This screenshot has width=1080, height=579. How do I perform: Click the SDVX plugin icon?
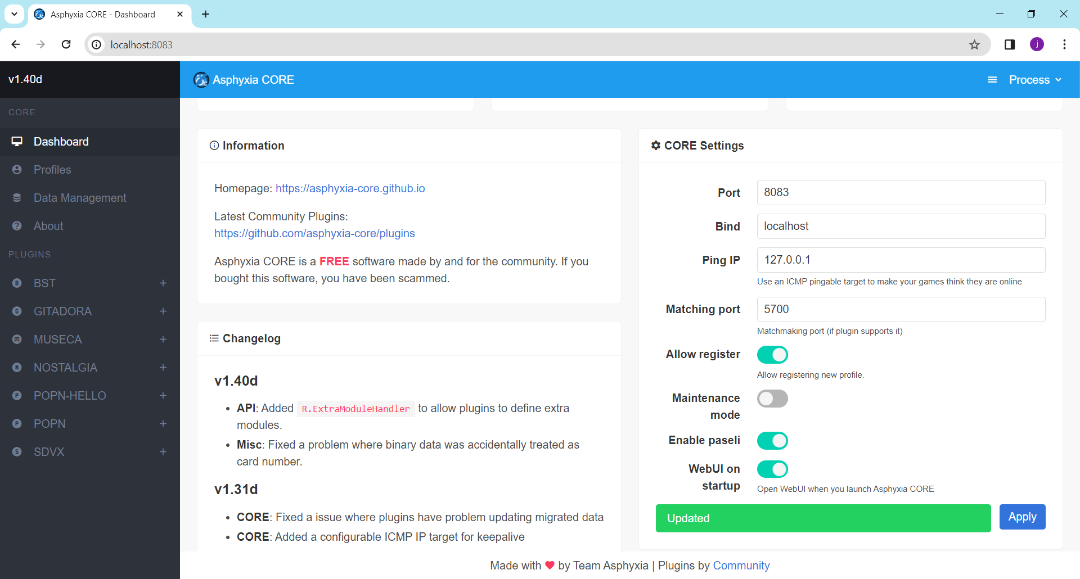click(x=17, y=452)
